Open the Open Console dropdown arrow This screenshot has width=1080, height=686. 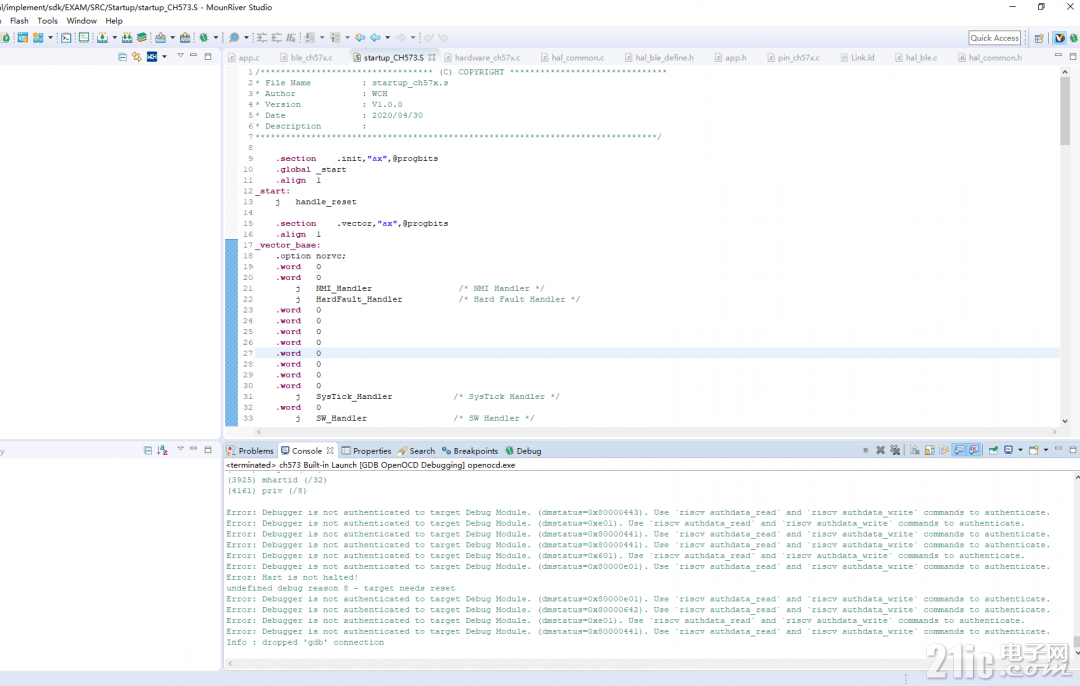click(x=1046, y=450)
